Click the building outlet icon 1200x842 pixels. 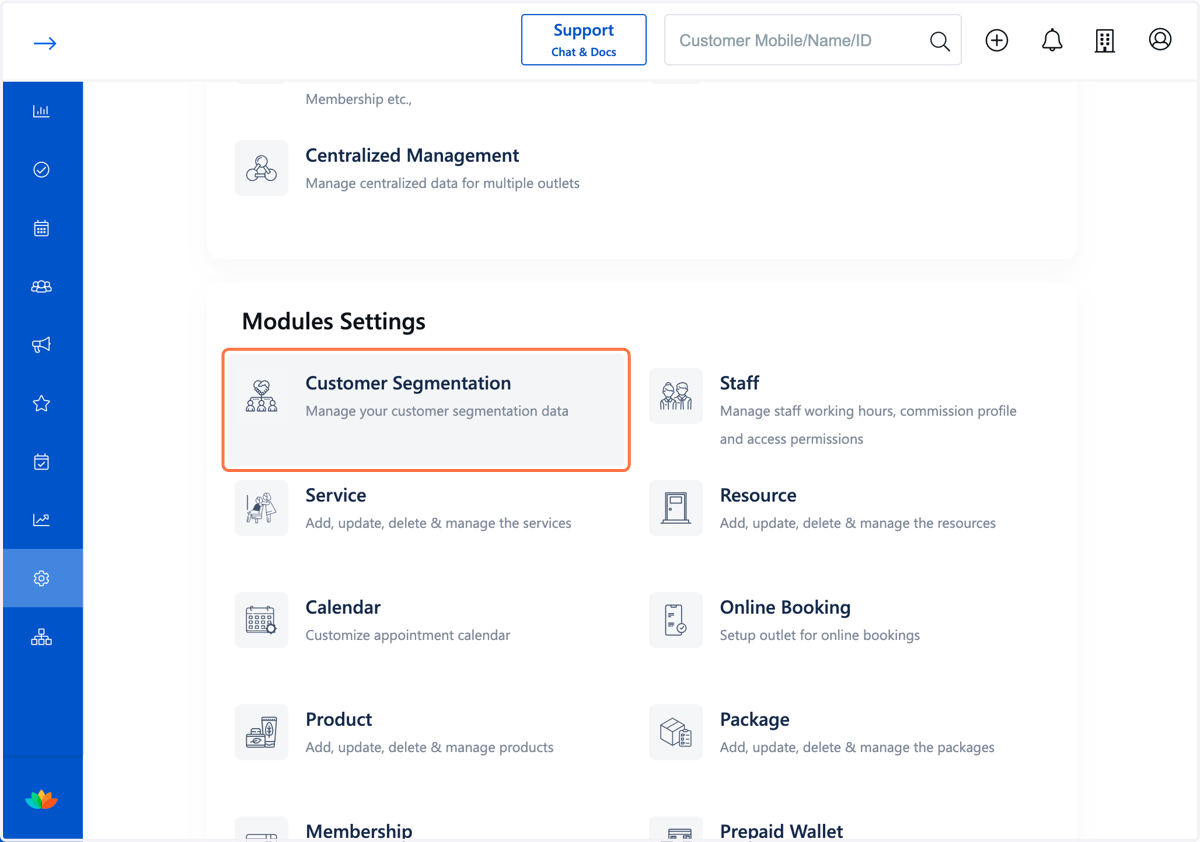1105,41
